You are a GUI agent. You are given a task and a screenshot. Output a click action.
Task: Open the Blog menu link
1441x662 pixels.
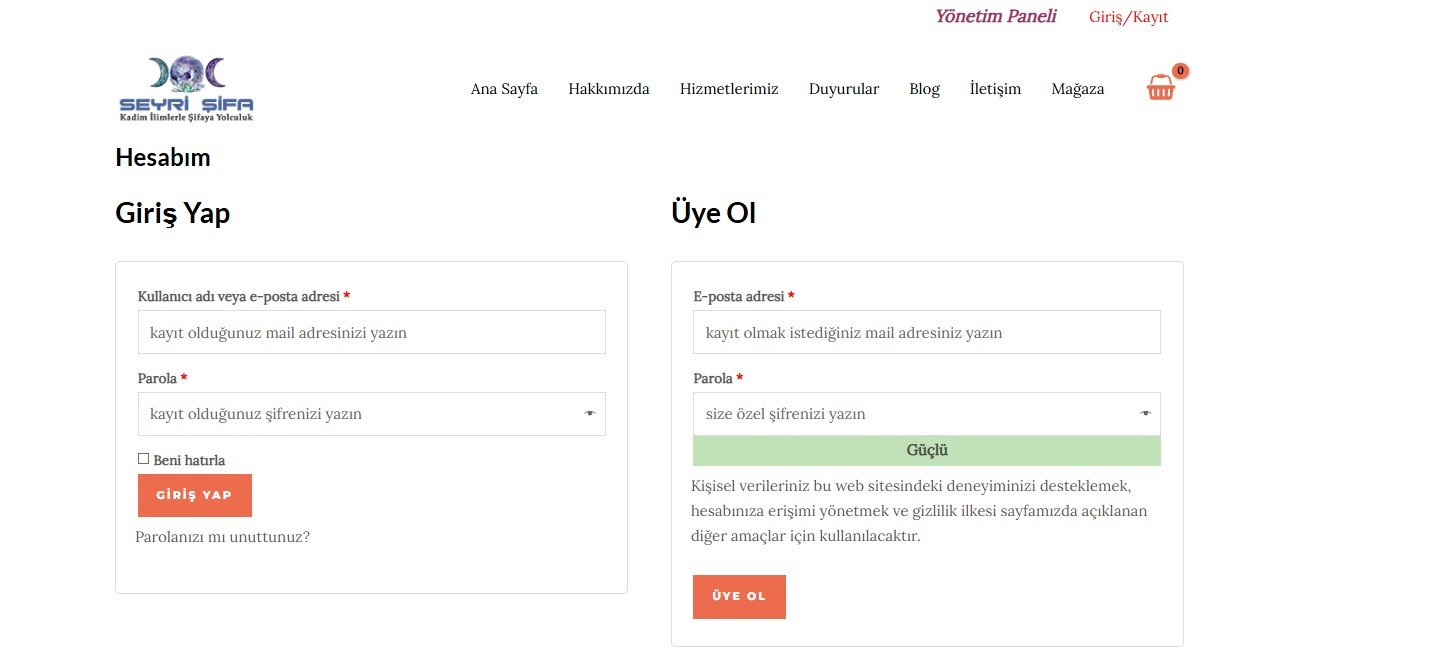point(924,89)
